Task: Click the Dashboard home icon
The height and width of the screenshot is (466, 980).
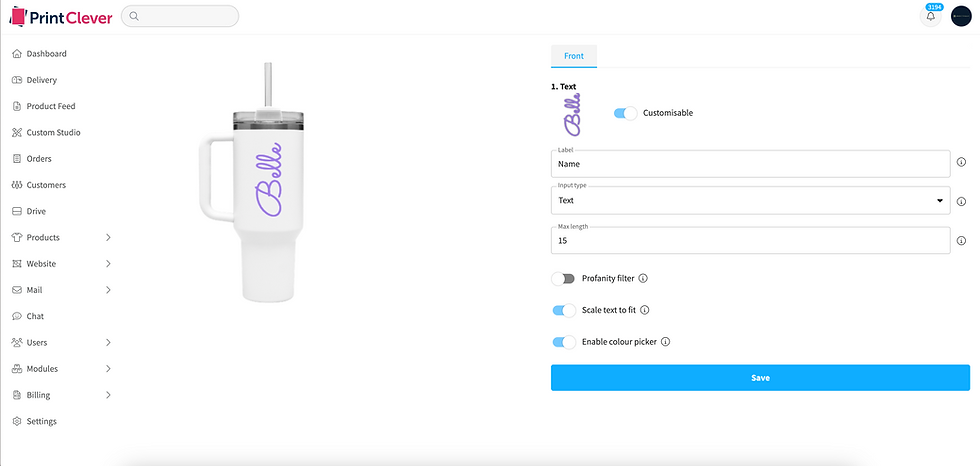Action: coord(17,54)
